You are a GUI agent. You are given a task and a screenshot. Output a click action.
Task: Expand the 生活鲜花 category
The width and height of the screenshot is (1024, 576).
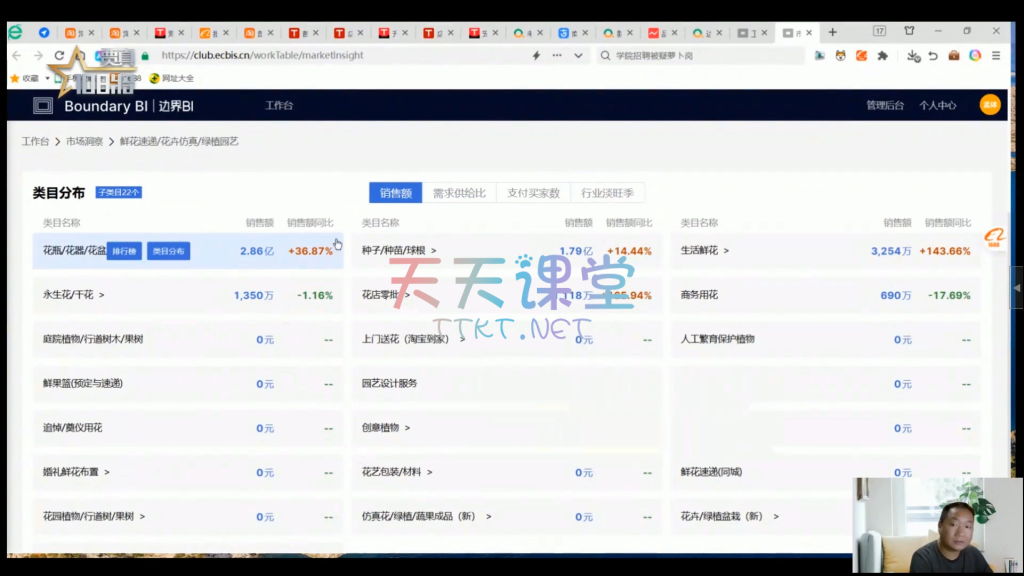[726, 251]
